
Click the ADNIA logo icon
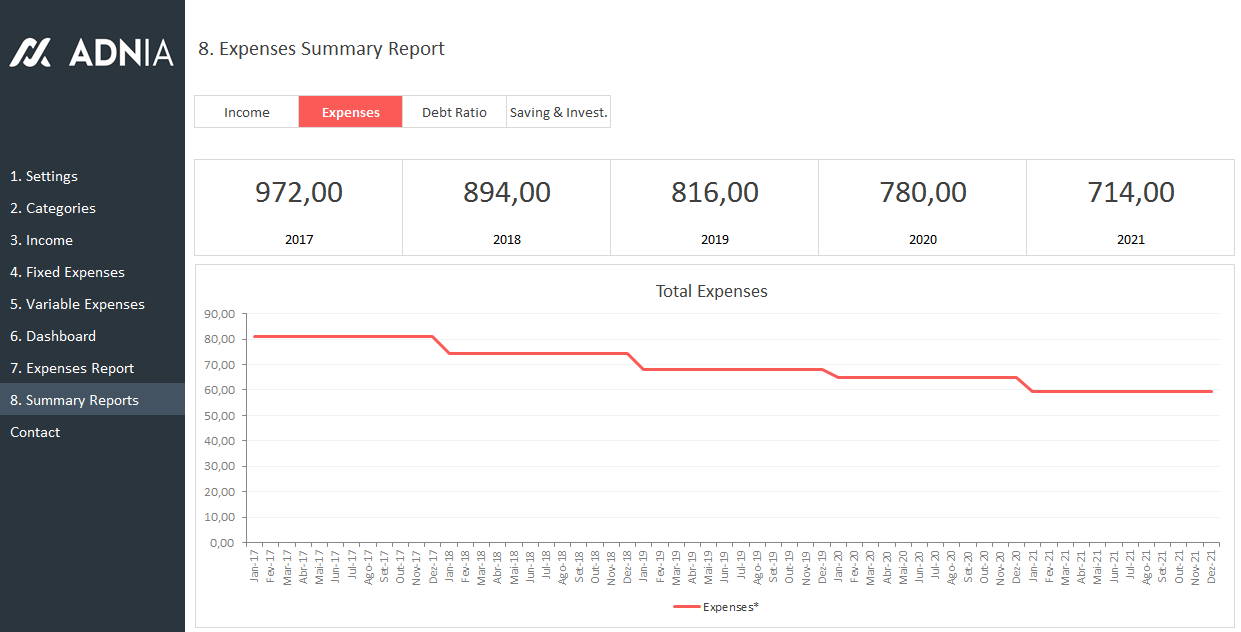pyautogui.click(x=31, y=52)
